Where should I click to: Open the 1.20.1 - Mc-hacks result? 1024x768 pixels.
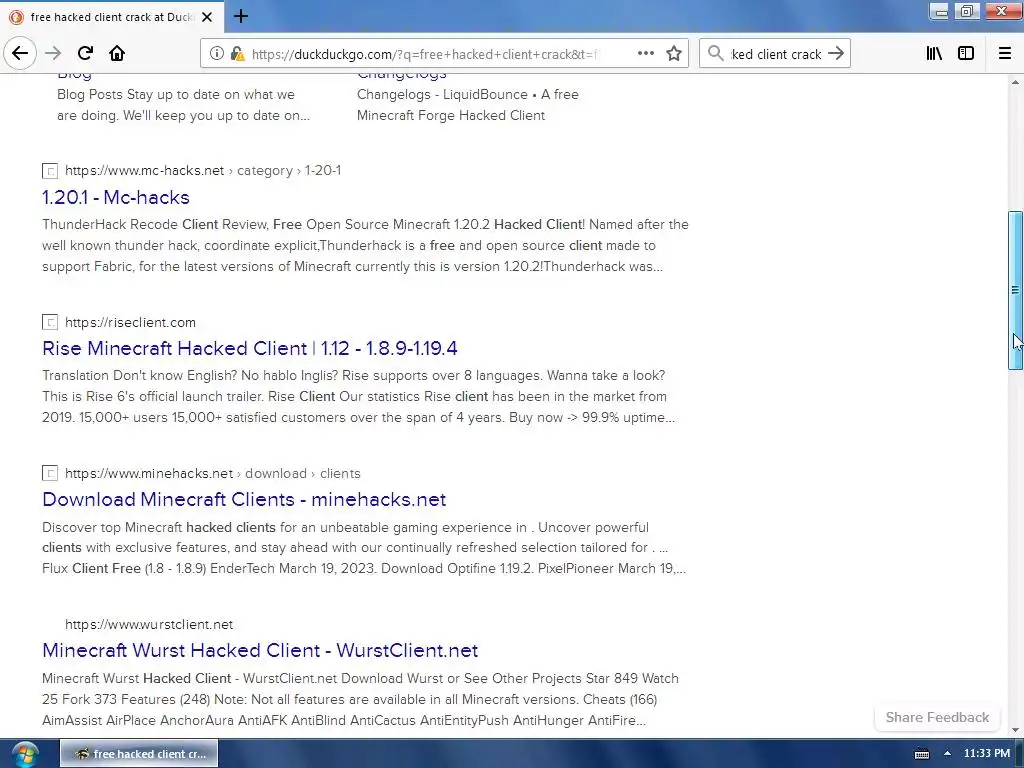[116, 197]
